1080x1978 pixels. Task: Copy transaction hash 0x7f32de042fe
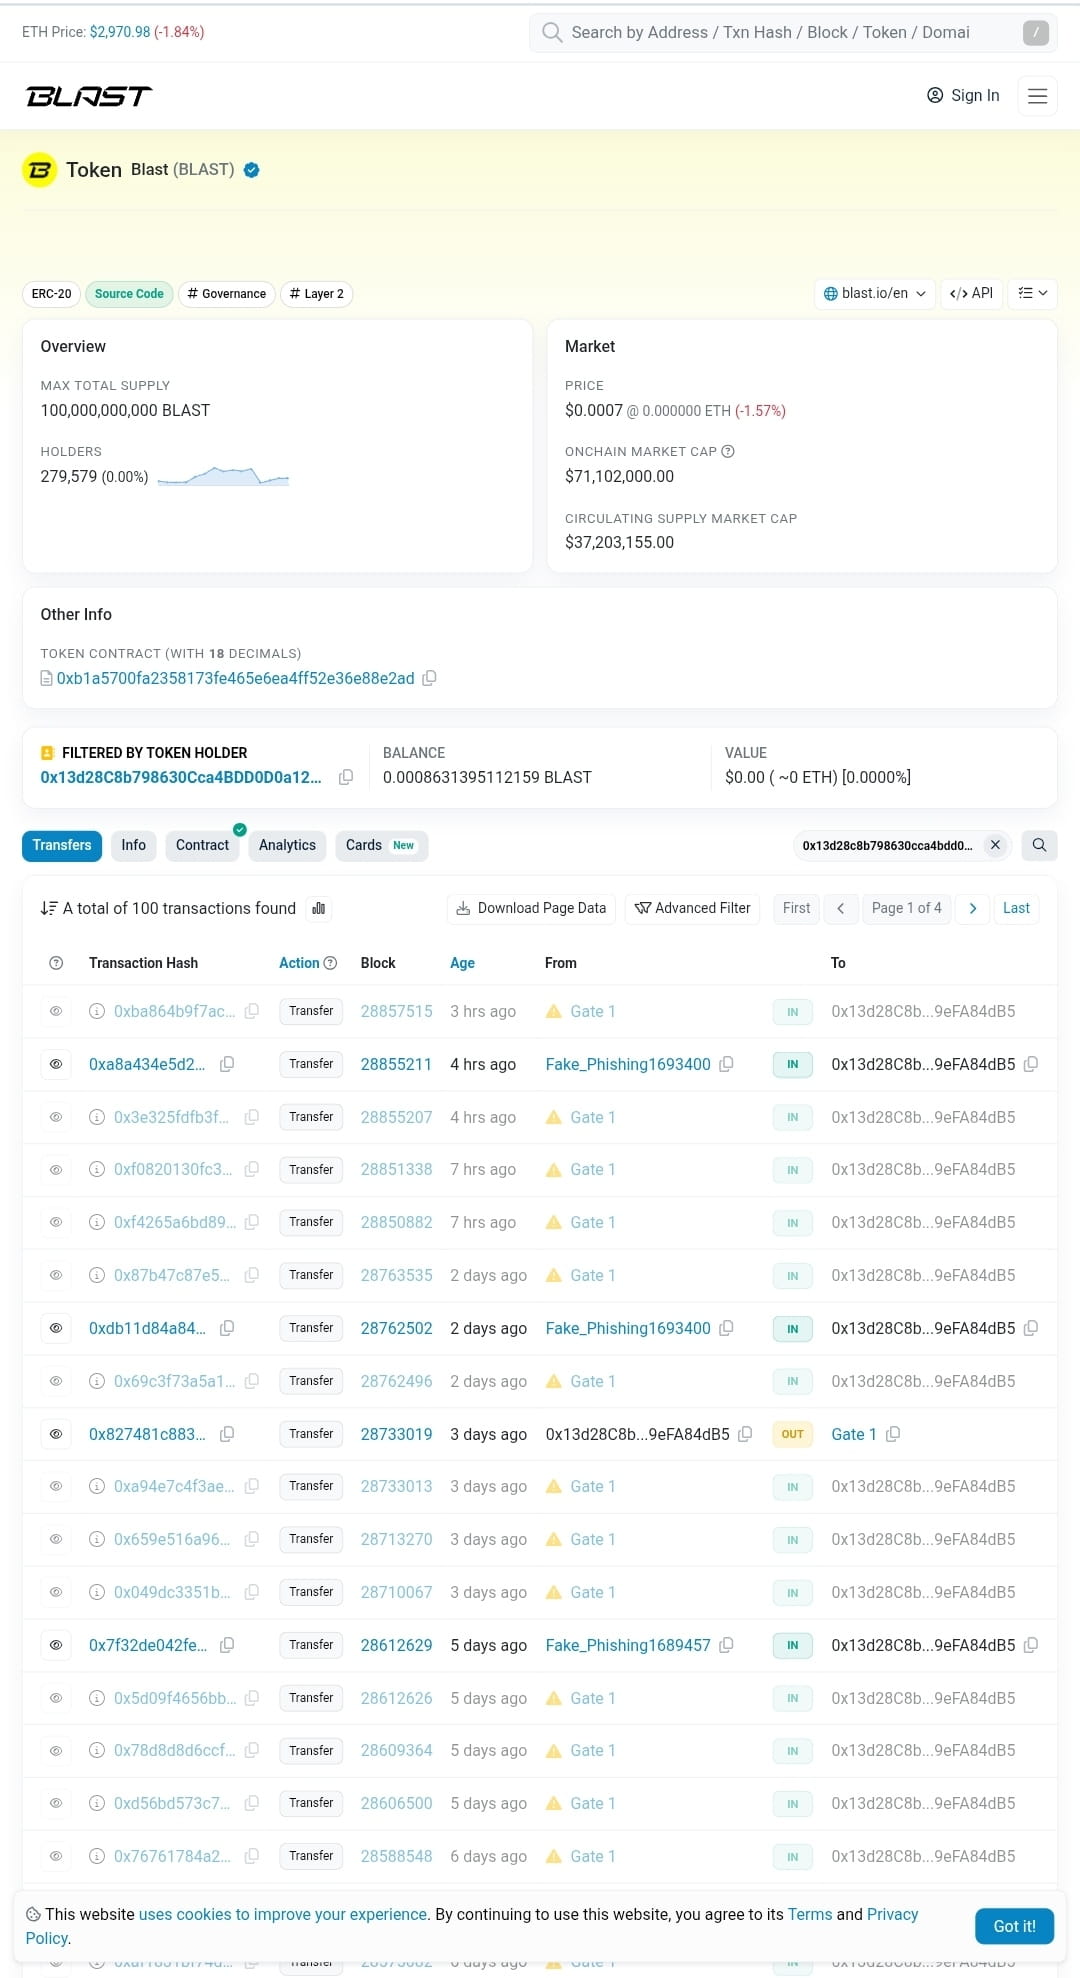point(227,1645)
